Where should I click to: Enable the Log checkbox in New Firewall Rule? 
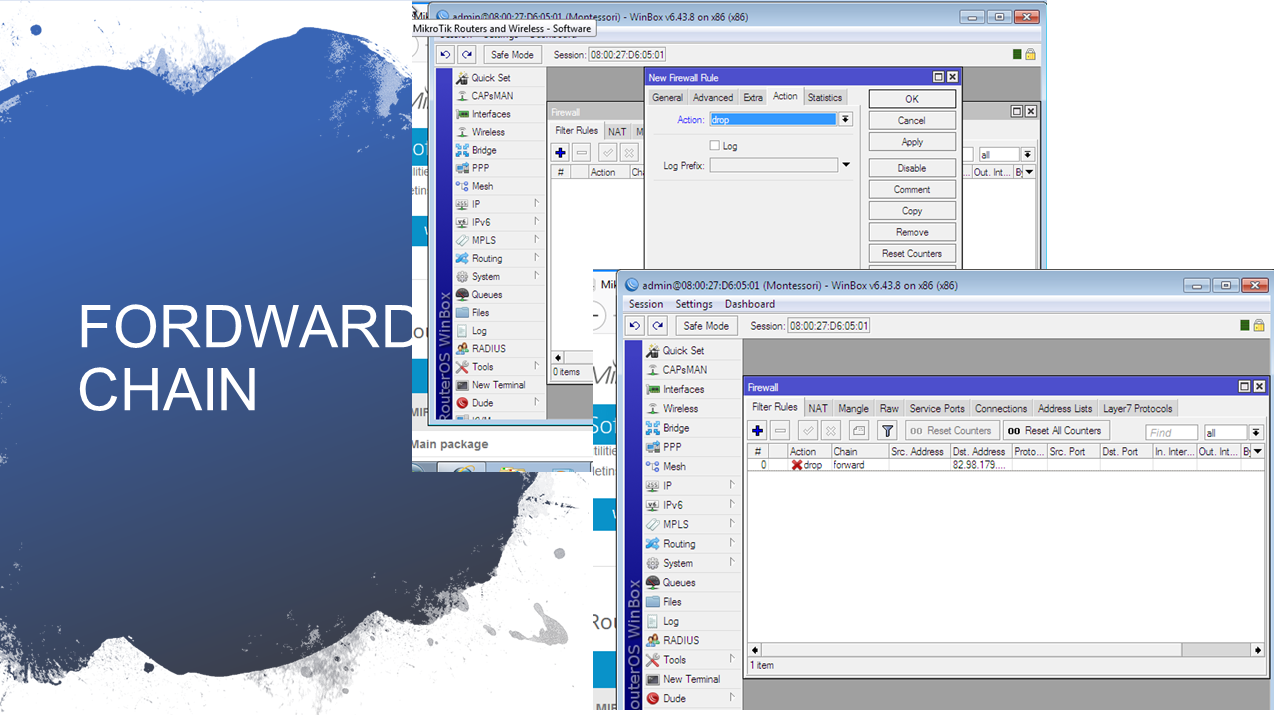point(714,146)
